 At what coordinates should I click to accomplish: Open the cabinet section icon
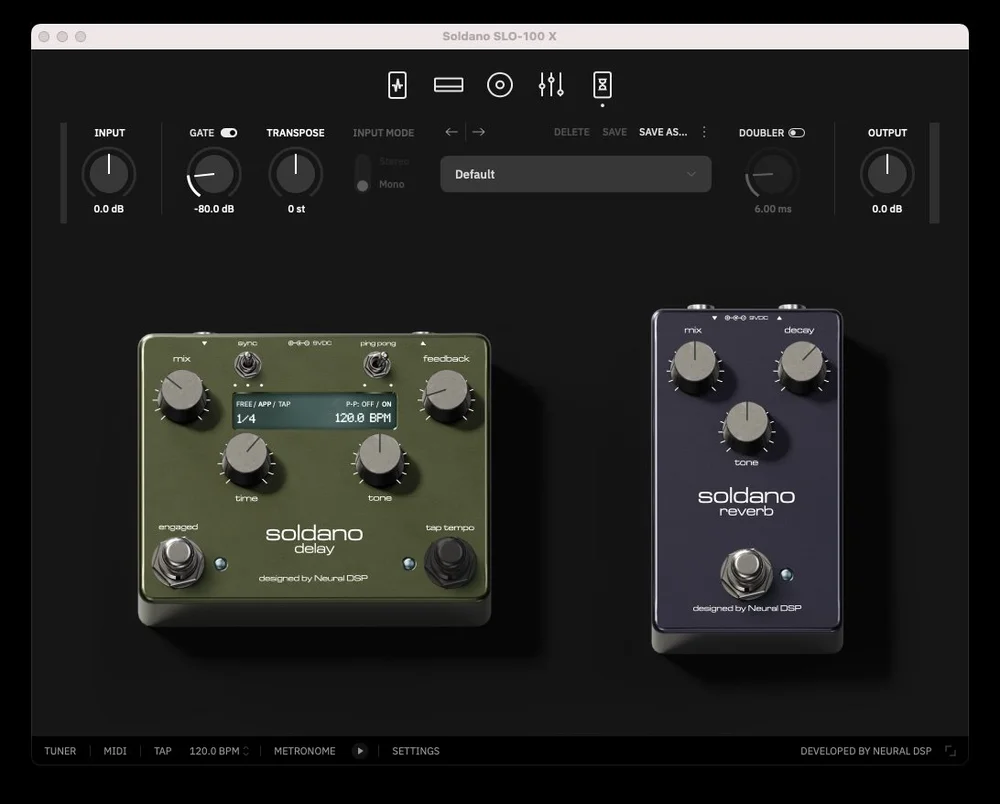tap(500, 85)
